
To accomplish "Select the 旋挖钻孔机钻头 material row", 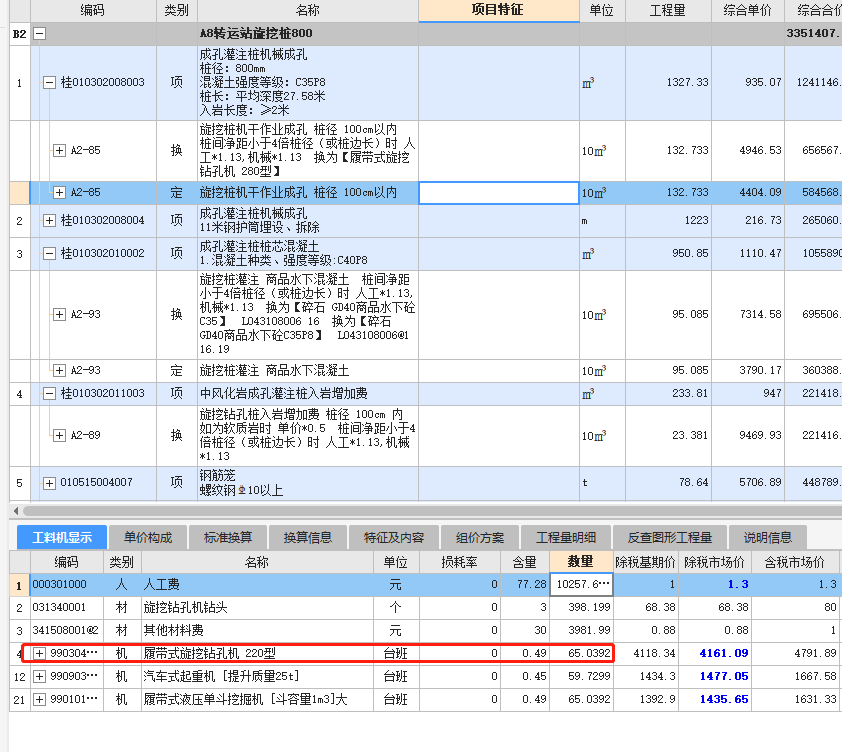I will [x=425, y=608].
